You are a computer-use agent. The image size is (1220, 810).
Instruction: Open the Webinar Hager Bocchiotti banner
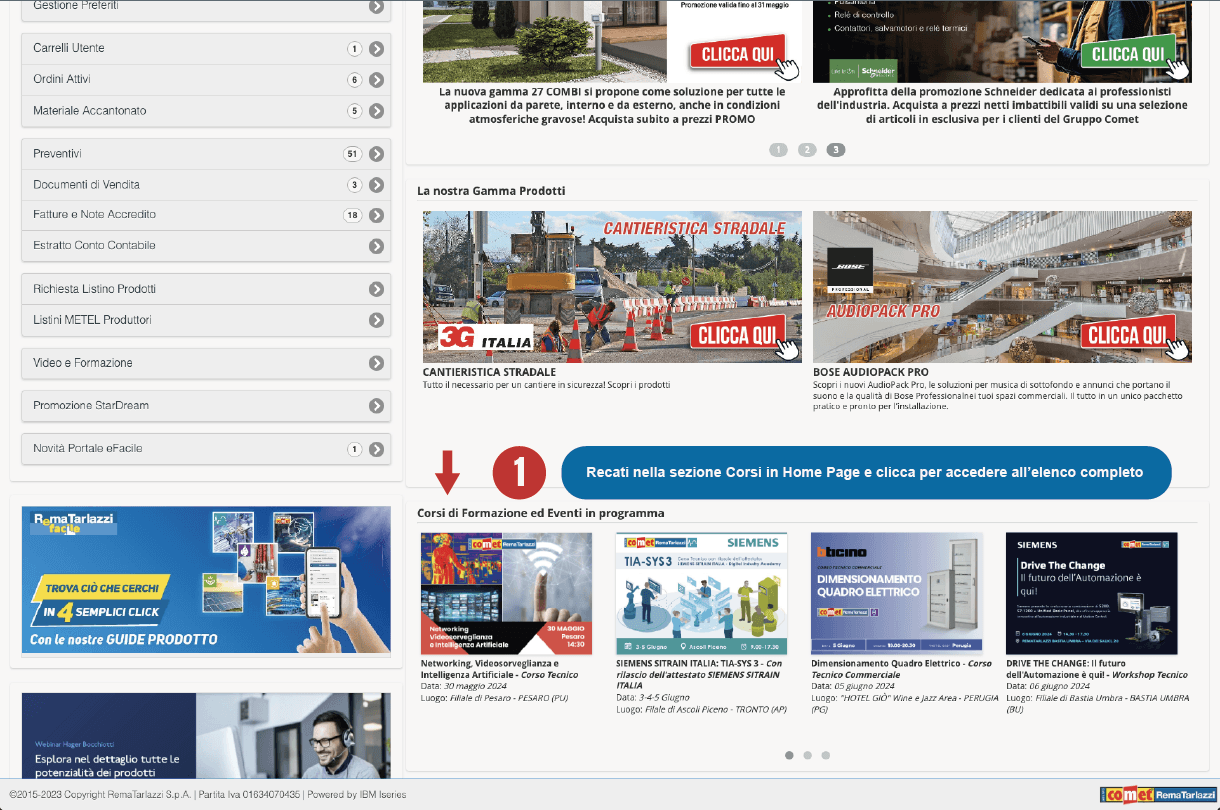click(206, 736)
